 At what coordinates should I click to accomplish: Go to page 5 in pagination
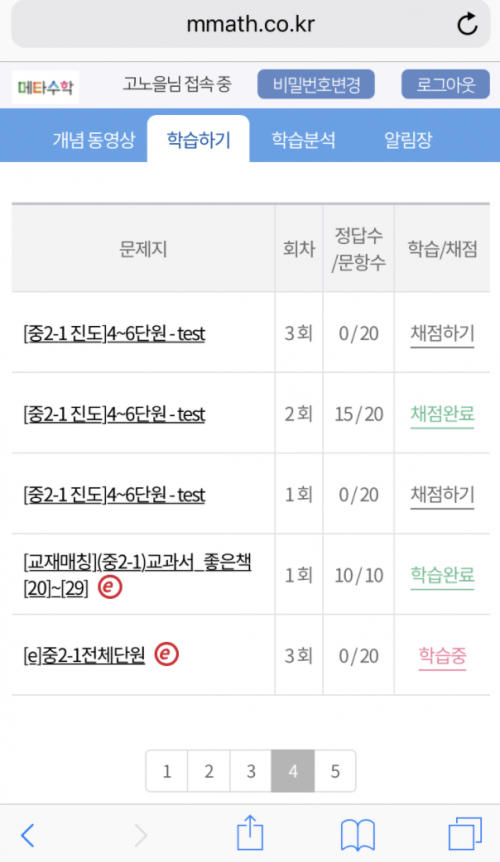(x=335, y=771)
